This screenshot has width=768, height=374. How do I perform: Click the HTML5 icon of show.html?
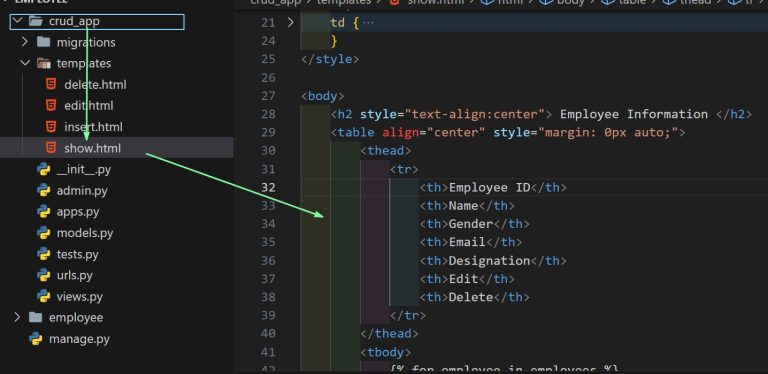click(x=50, y=148)
